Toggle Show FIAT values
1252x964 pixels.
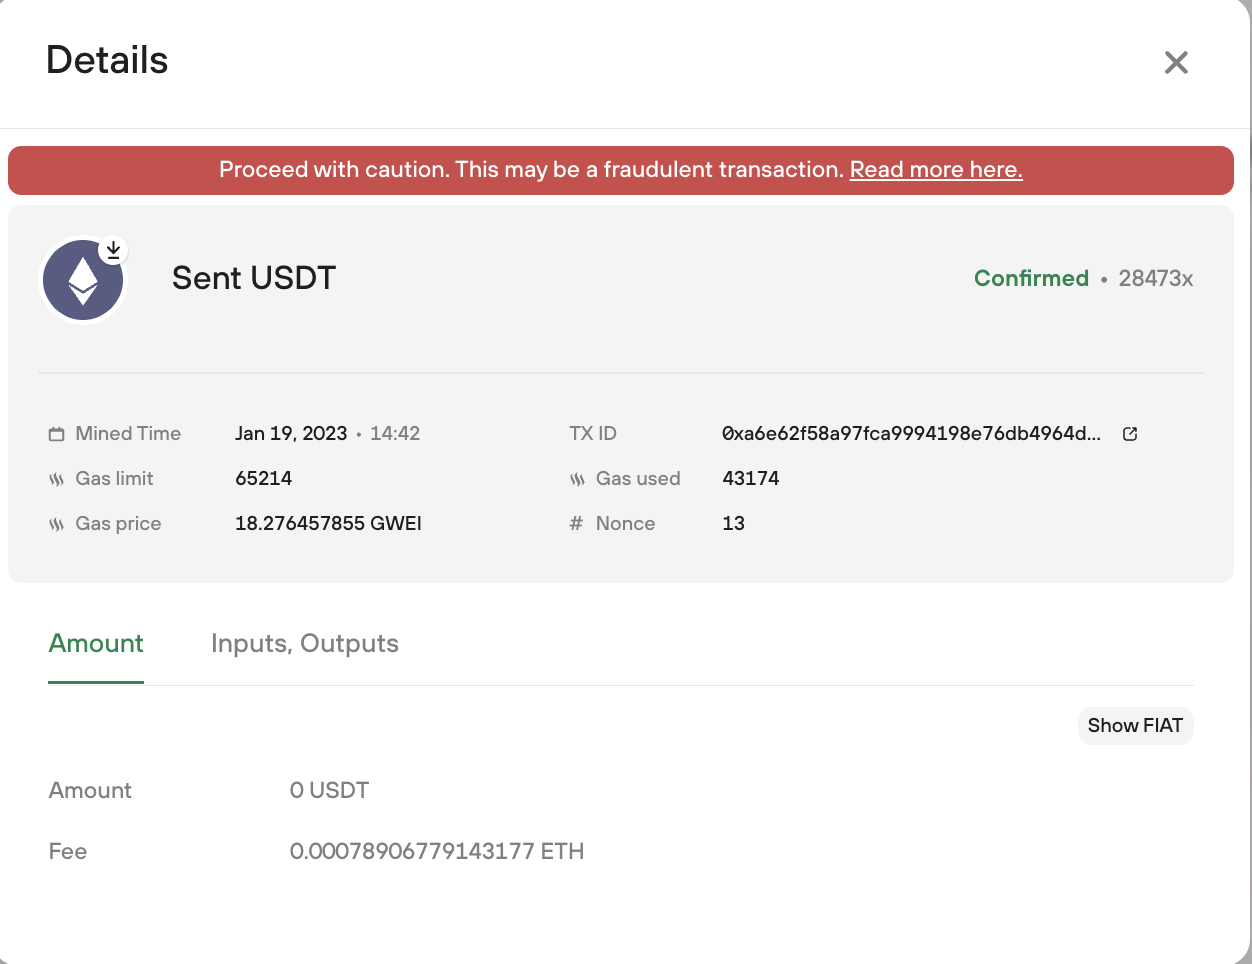(1135, 726)
